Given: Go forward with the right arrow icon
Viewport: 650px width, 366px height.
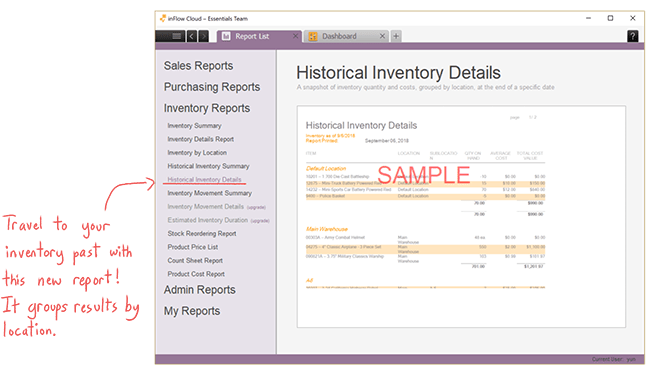Looking at the screenshot, I should click(204, 36).
